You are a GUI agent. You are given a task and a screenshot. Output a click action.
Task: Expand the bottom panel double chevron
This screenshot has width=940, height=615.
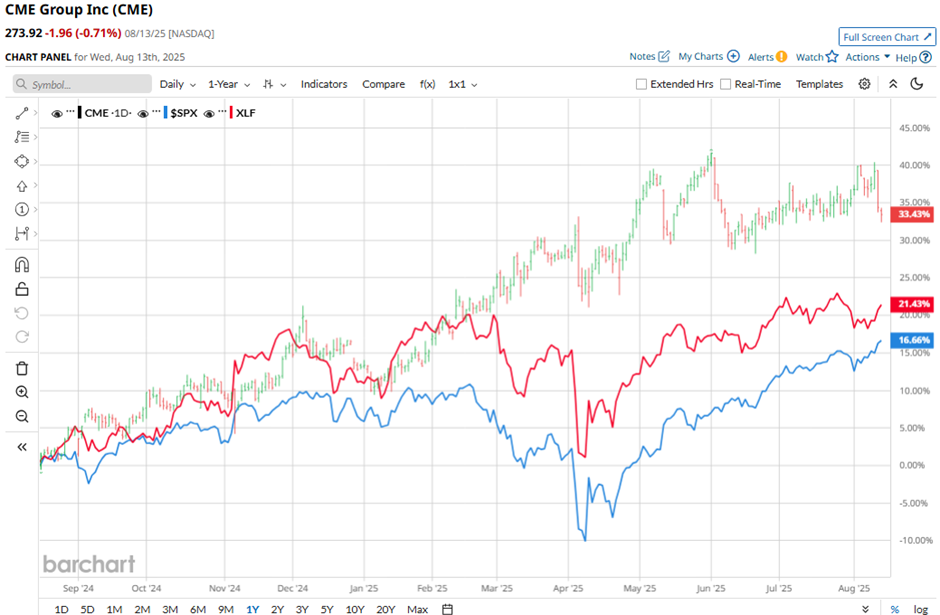pos(865,609)
